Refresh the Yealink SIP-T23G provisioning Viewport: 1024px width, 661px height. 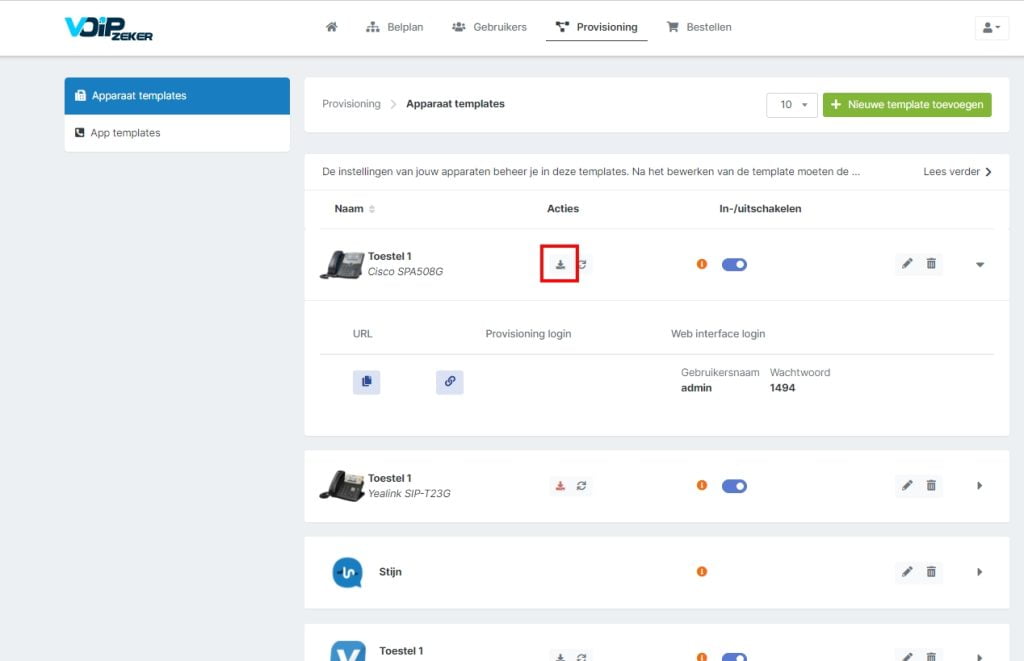point(581,486)
